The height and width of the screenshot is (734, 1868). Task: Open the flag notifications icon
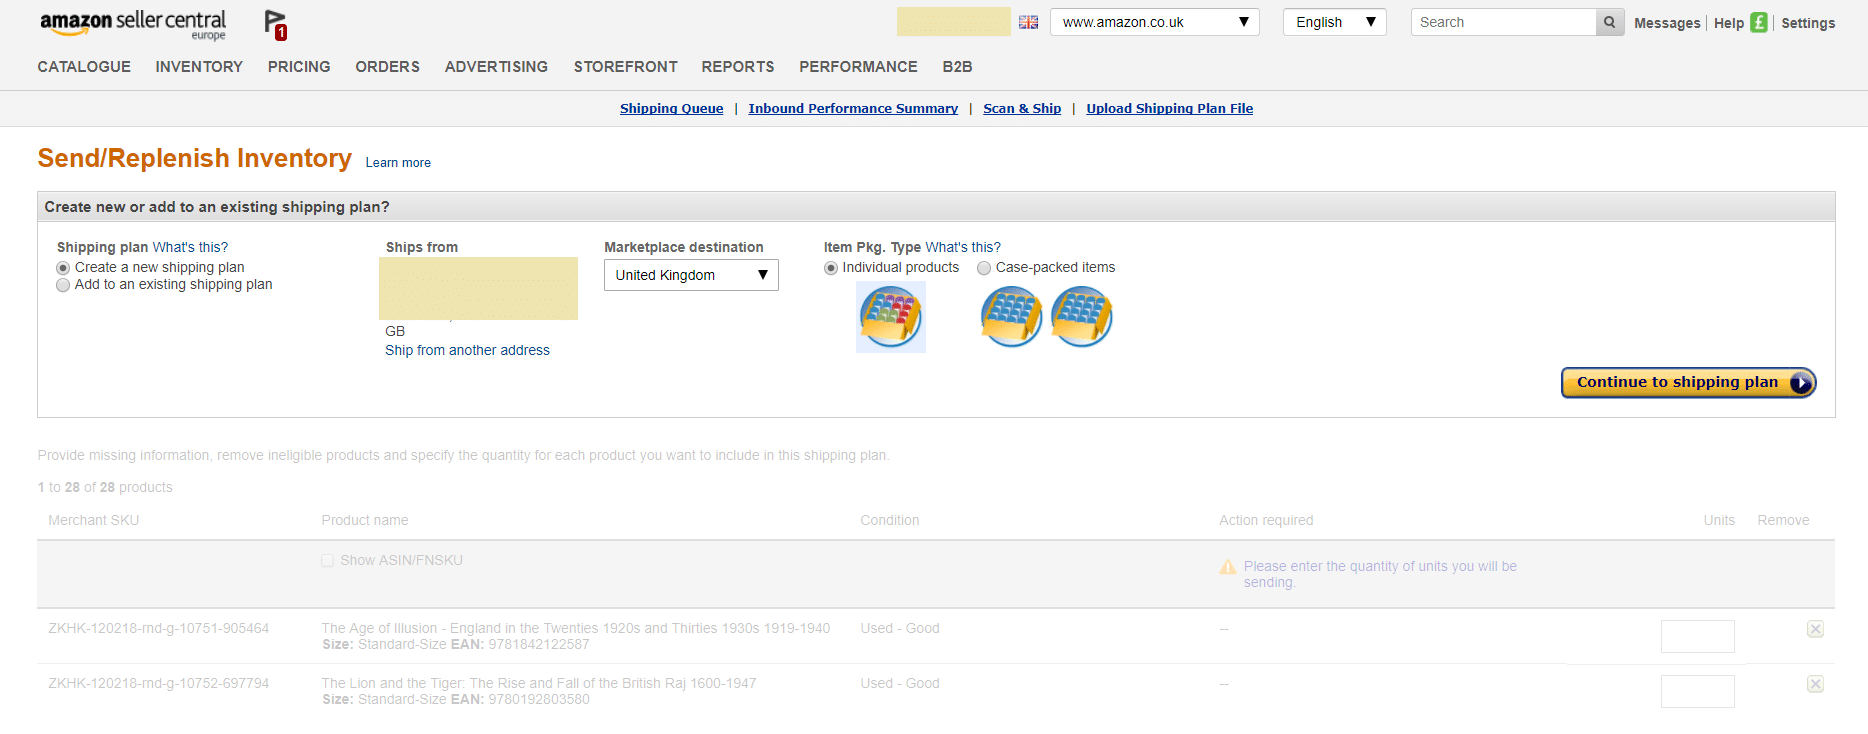point(276,25)
